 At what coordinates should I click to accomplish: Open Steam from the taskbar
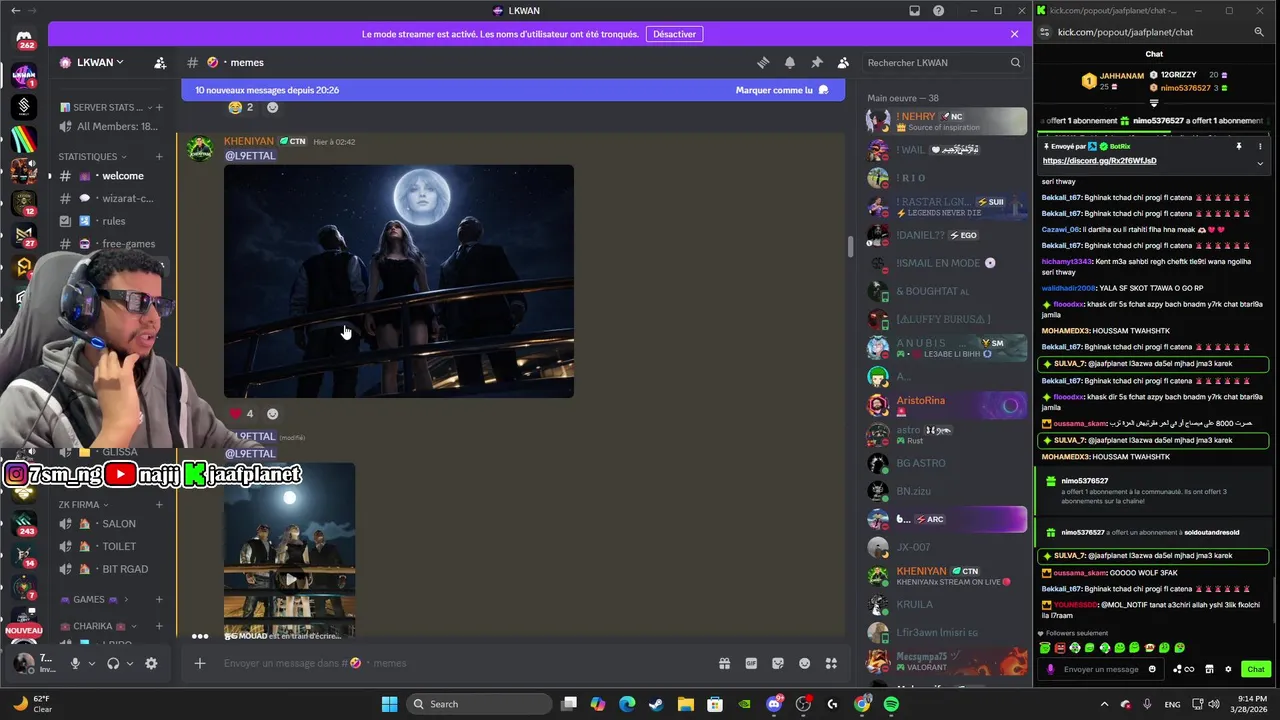656,704
